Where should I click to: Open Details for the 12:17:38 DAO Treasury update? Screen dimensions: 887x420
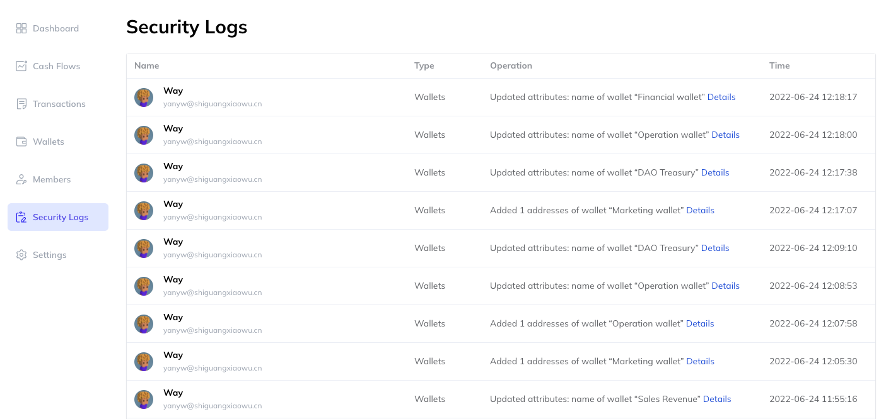tap(715, 173)
